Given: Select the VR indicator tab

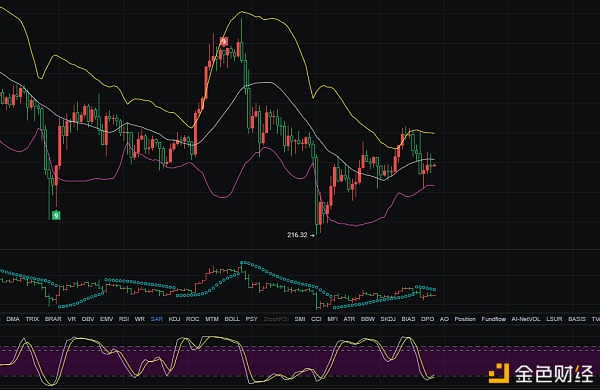Looking at the screenshot, I should 72,319.
